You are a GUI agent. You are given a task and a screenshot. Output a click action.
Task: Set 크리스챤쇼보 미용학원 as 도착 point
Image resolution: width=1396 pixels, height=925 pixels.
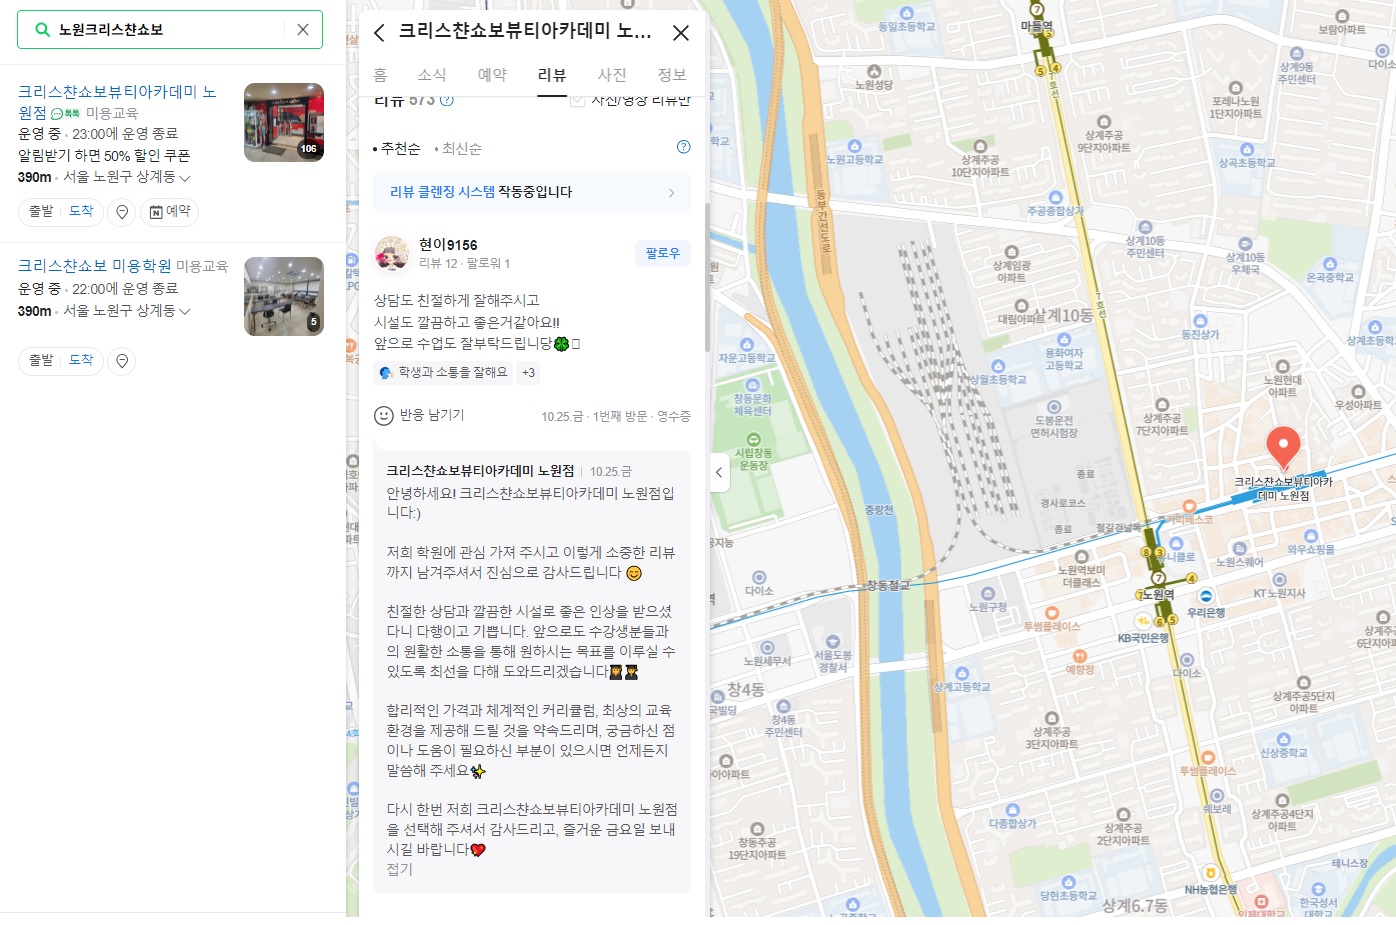tap(81, 360)
